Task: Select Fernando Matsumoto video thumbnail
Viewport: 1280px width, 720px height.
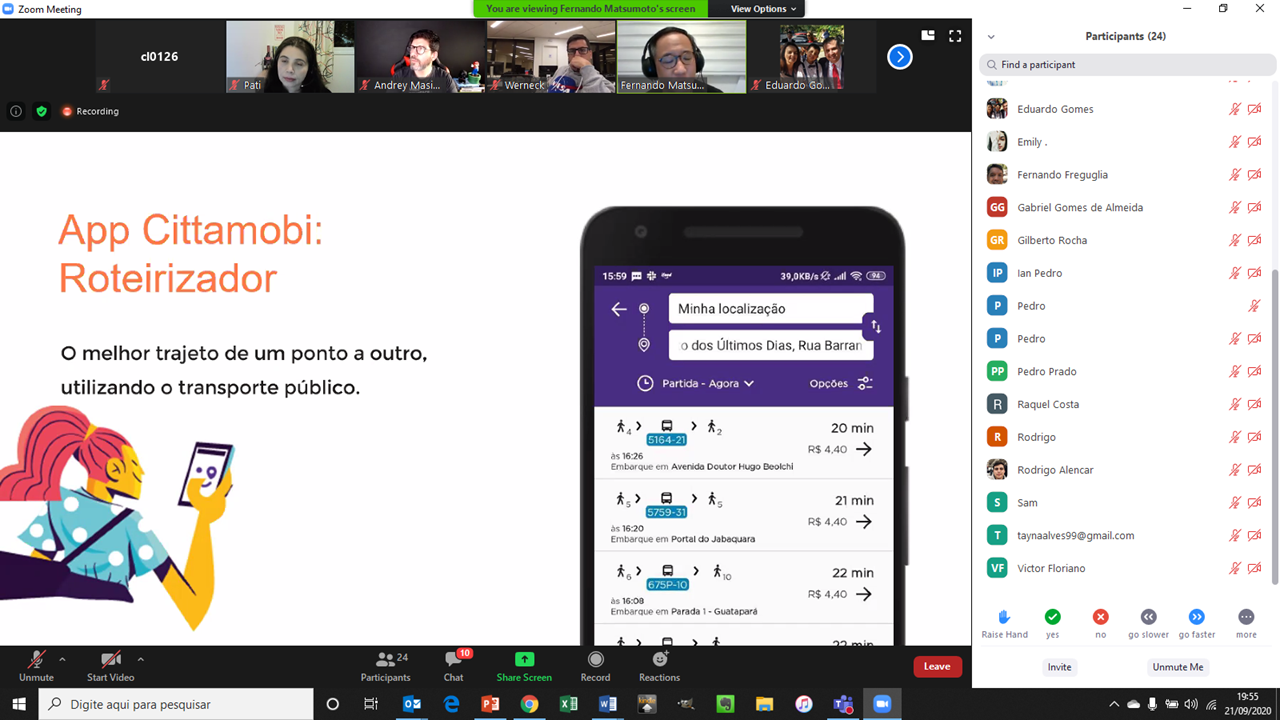Action: pyautogui.click(x=681, y=57)
